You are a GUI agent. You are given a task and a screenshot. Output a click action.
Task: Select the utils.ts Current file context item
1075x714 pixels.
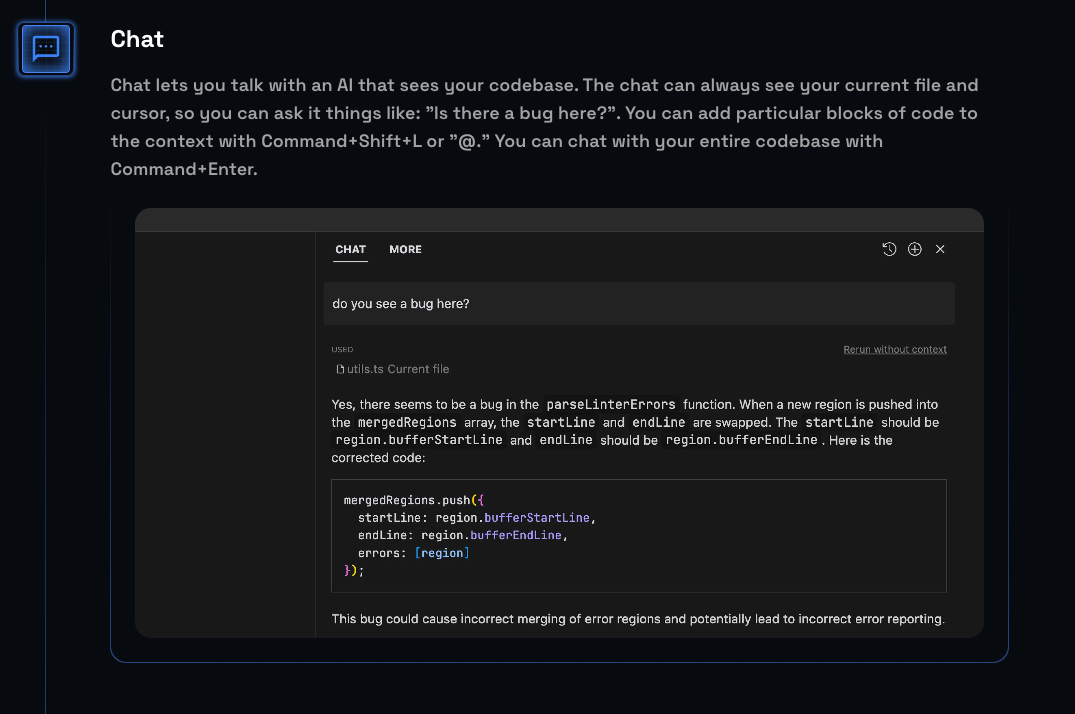pyautogui.click(x=397, y=369)
